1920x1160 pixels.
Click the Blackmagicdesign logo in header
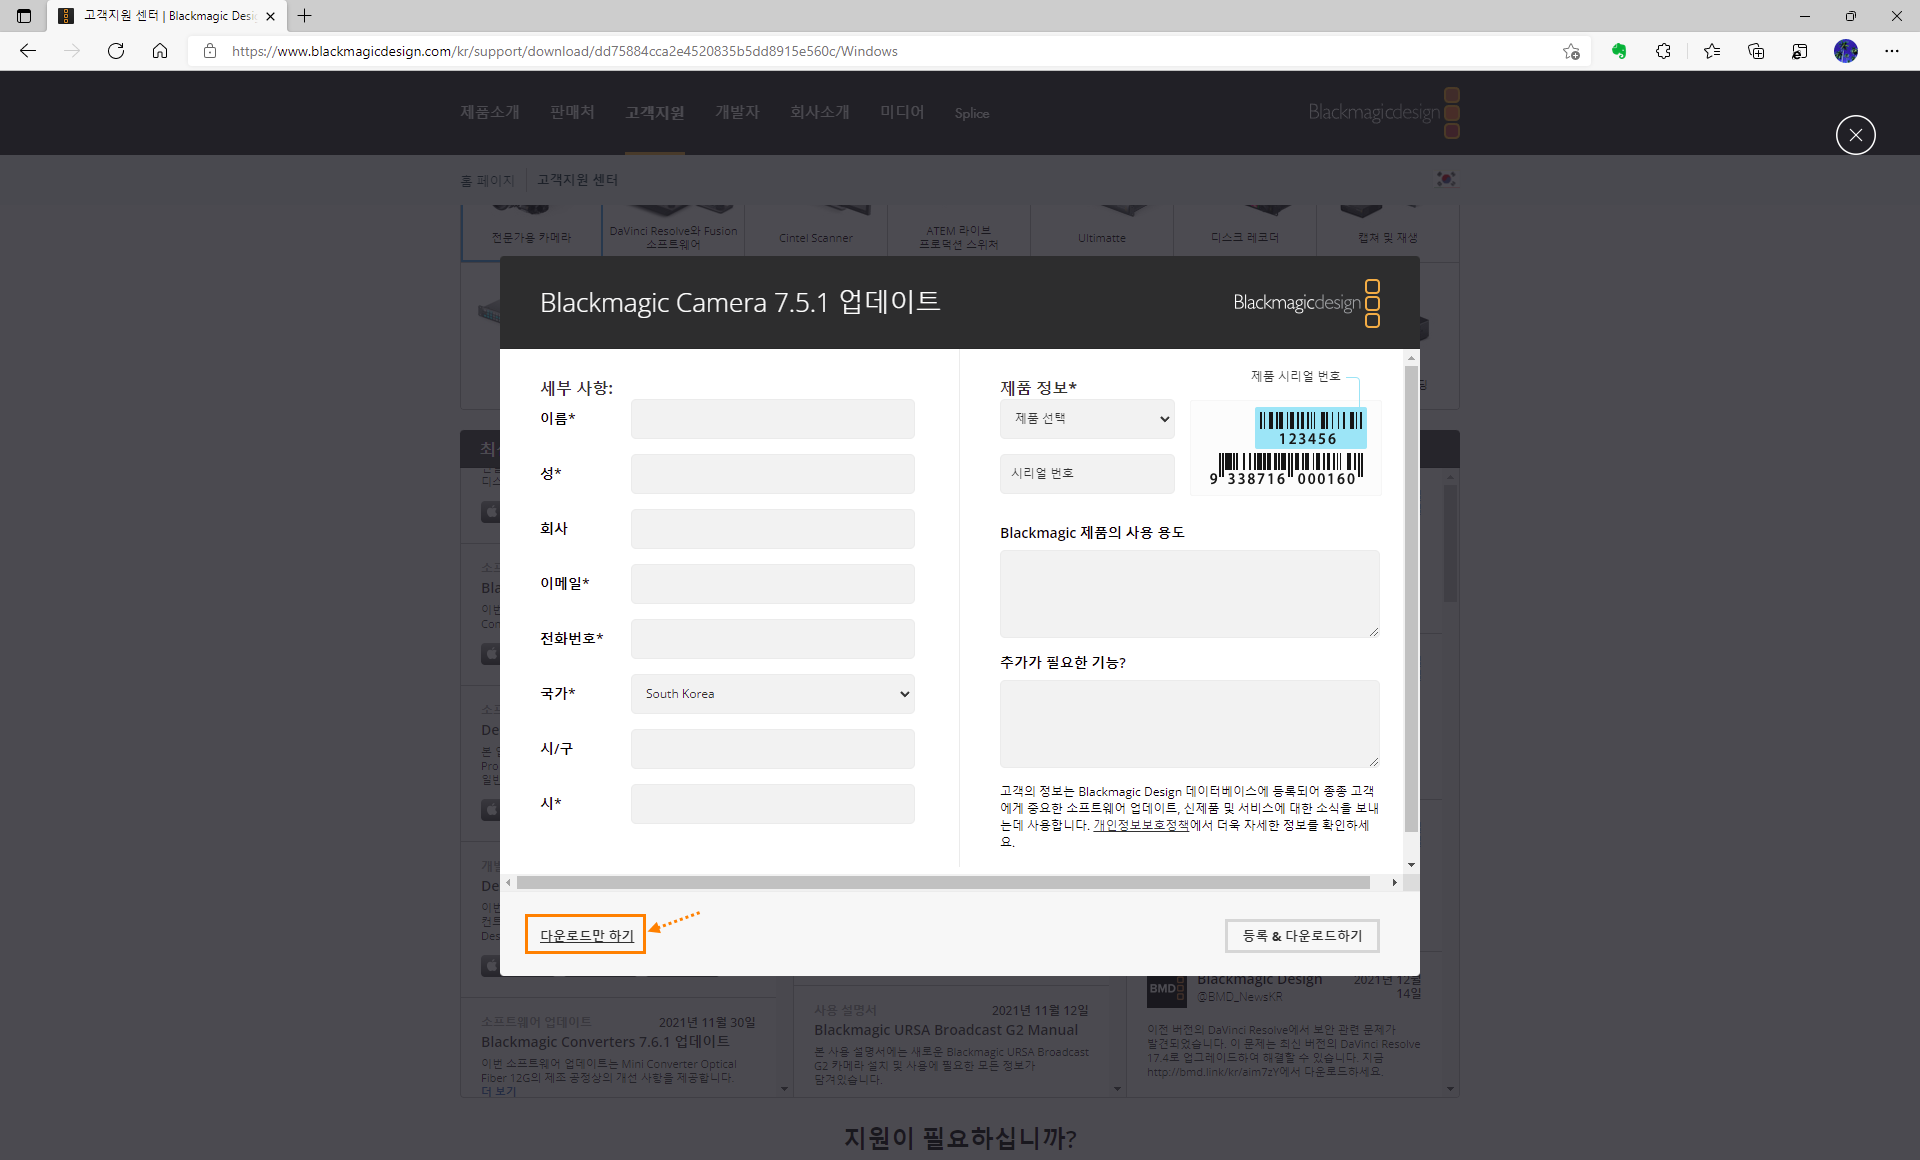pos(1384,112)
